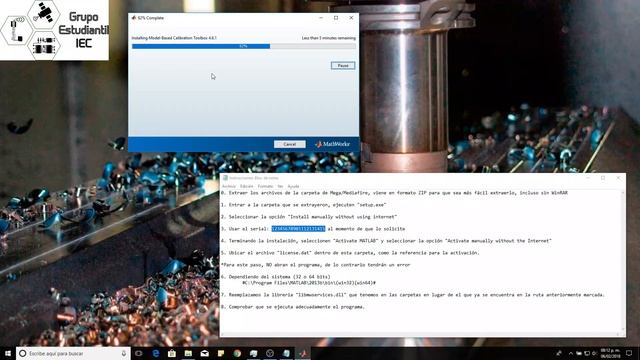Click the microphone icon in taskbar search
The height and width of the screenshot is (360, 640).
[x=124, y=353]
